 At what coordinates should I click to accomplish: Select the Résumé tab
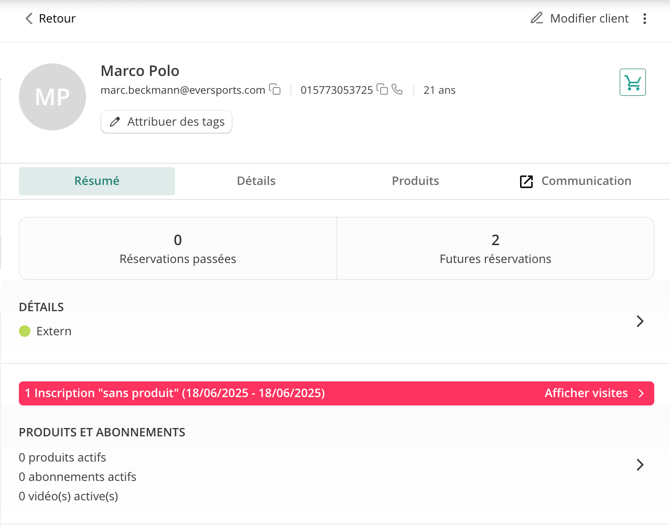click(97, 181)
